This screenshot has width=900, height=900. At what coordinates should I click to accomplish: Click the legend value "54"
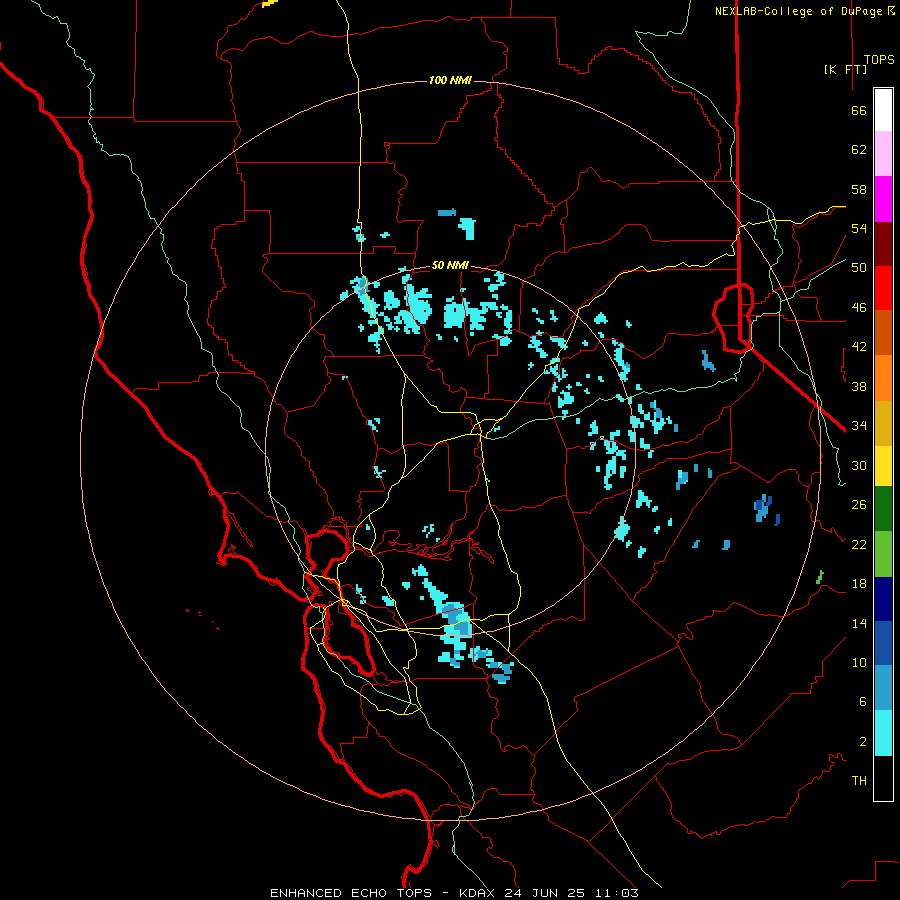859,228
